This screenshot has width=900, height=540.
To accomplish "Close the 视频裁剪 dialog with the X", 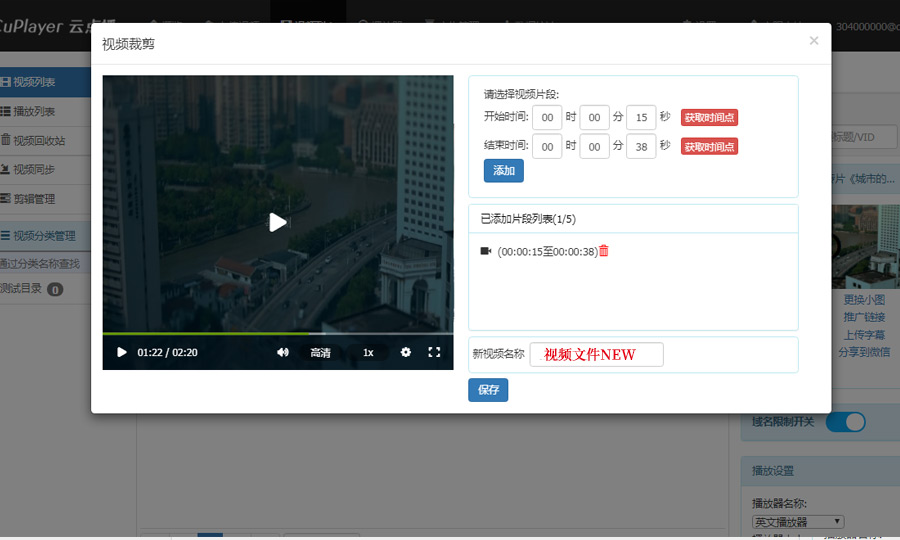I will [813, 41].
